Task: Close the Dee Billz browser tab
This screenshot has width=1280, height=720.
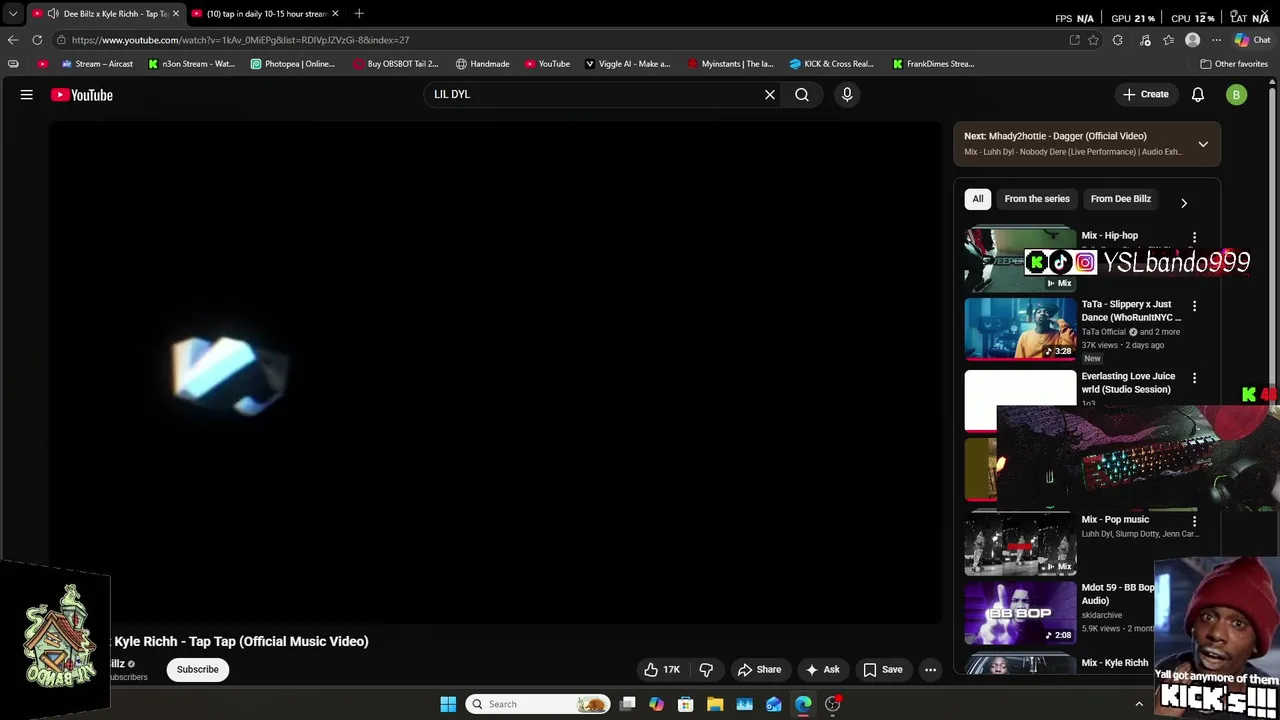Action: pos(176,14)
